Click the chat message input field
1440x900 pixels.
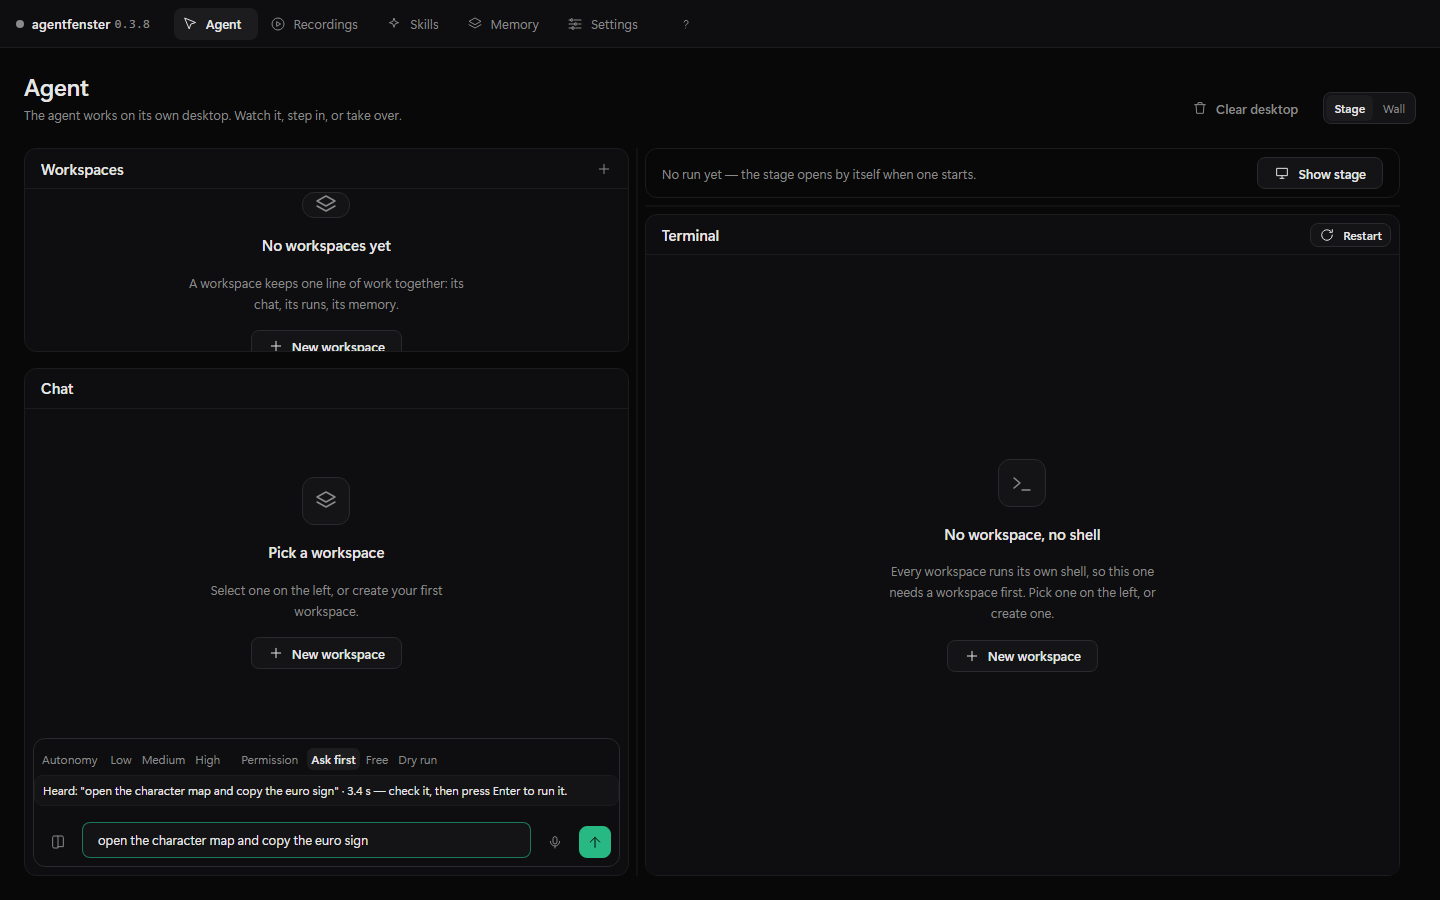[306, 841]
